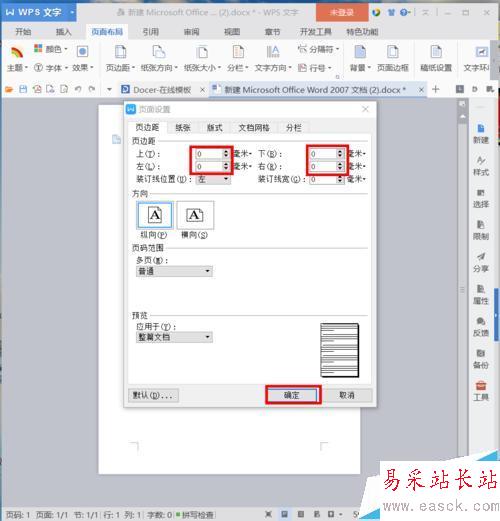
Task: Open the 颜色 theme colors menu
Action: (51, 49)
